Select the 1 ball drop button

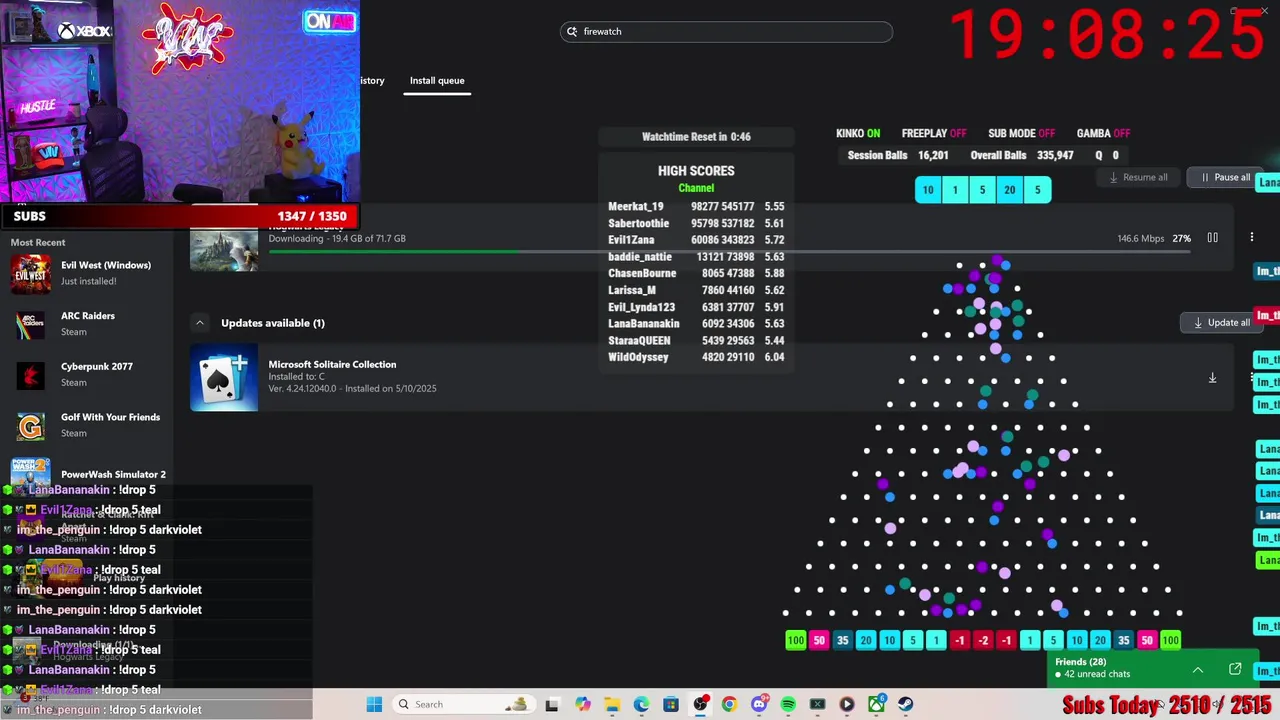[955, 190]
